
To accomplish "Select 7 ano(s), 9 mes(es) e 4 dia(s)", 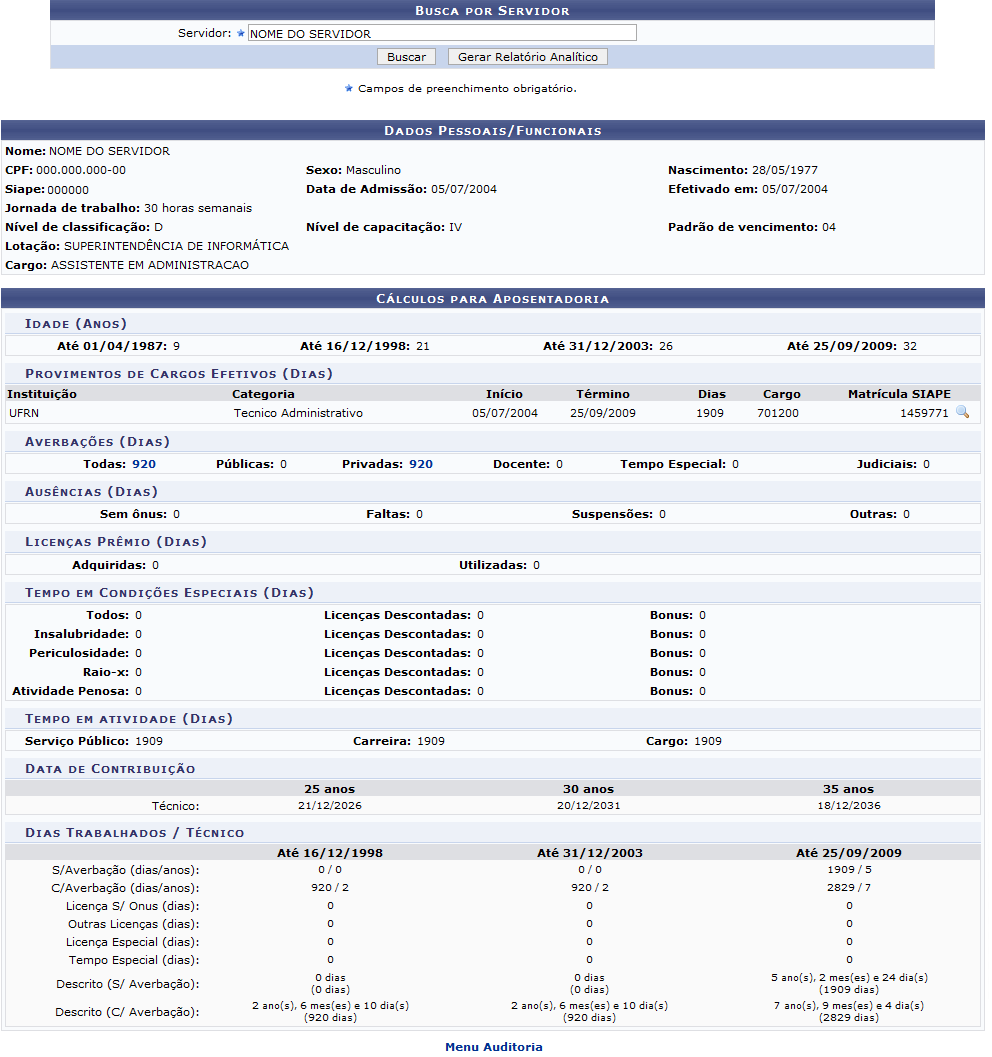I will point(849,1006).
